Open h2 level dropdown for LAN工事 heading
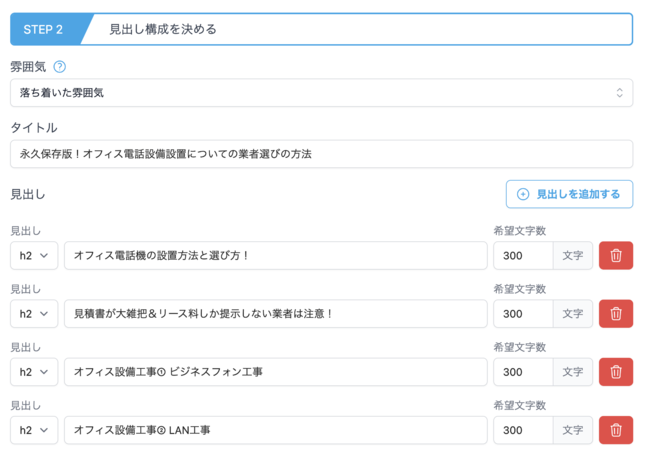Screen dimensions: 650x455 point(34,430)
